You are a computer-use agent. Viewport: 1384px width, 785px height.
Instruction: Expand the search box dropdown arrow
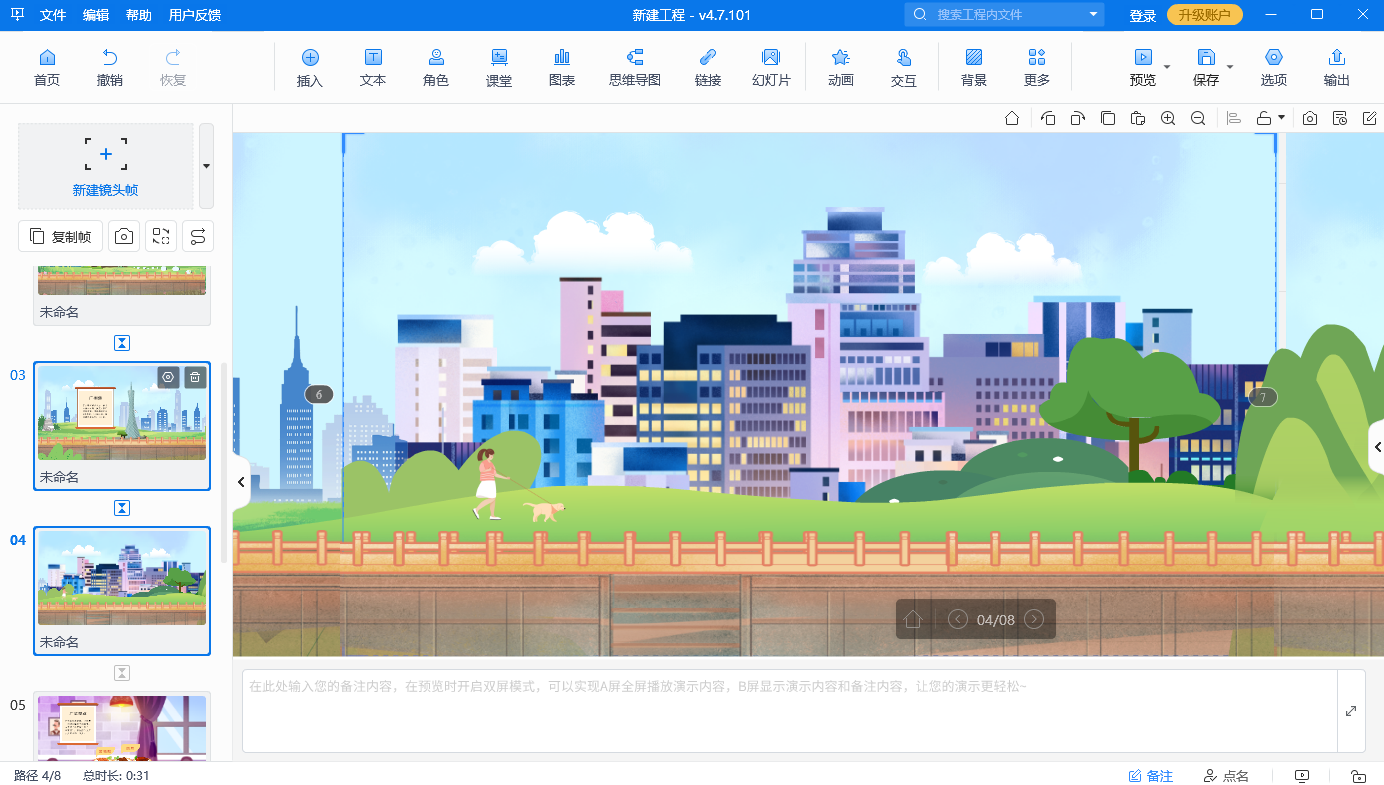tap(1093, 15)
